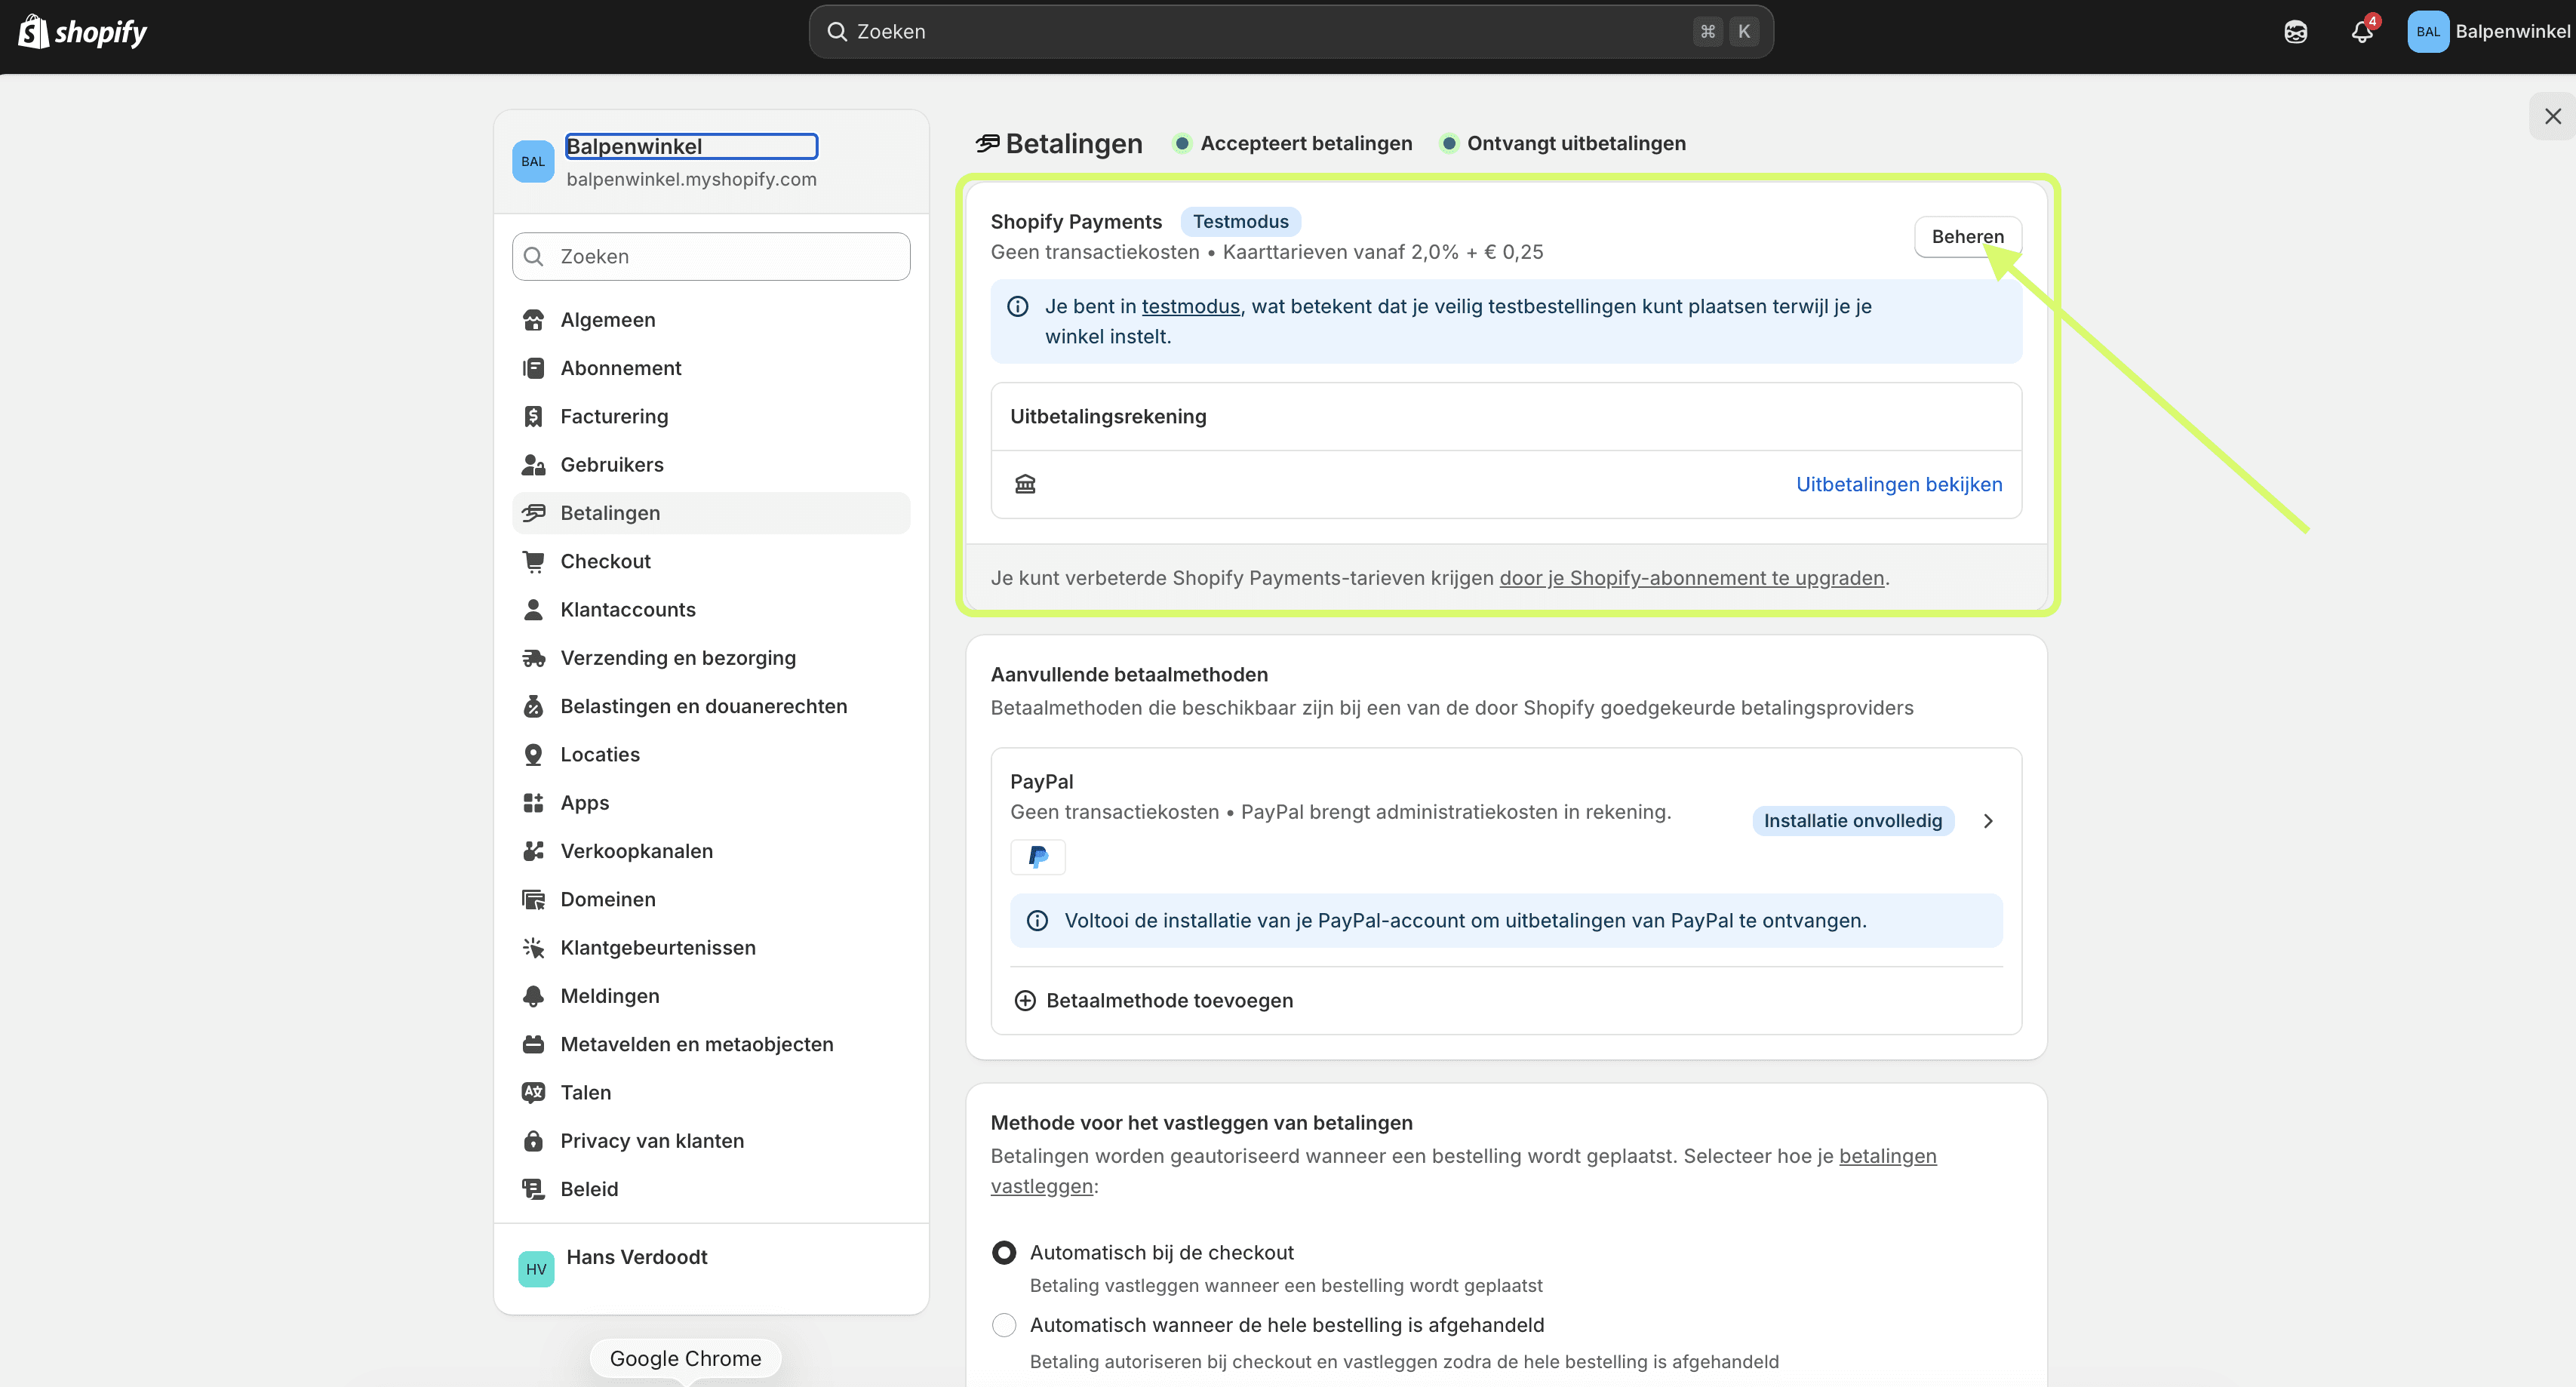The height and width of the screenshot is (1387, 2576).
Task: Click the settings Zoeken search field
Action: coord(710,256)
